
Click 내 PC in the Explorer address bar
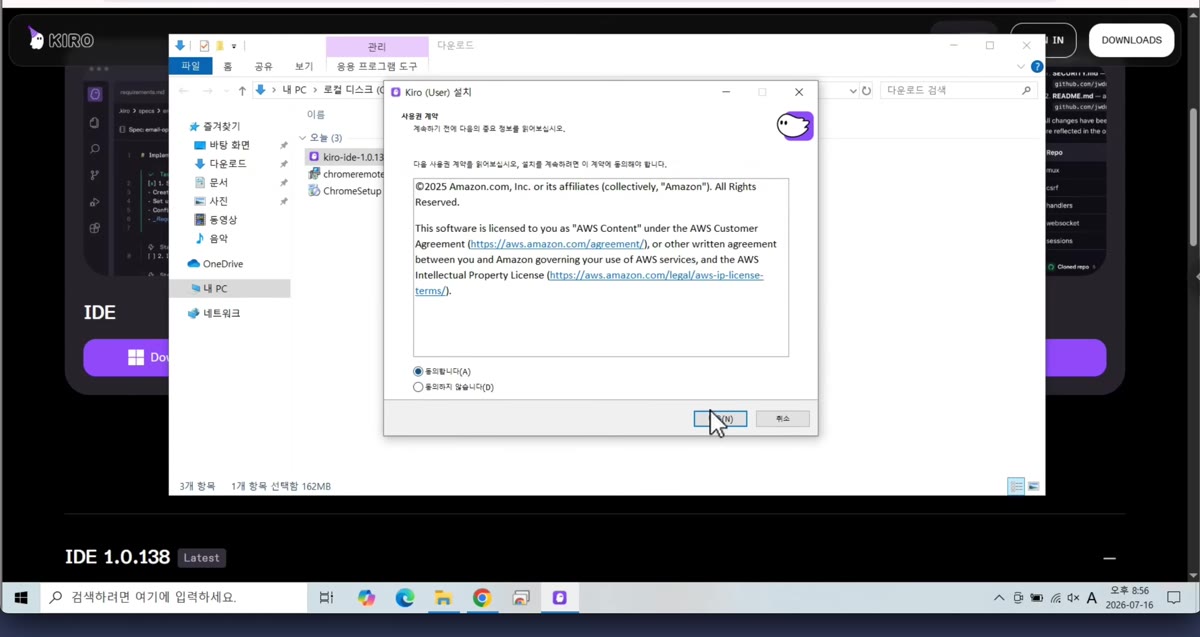295,90
